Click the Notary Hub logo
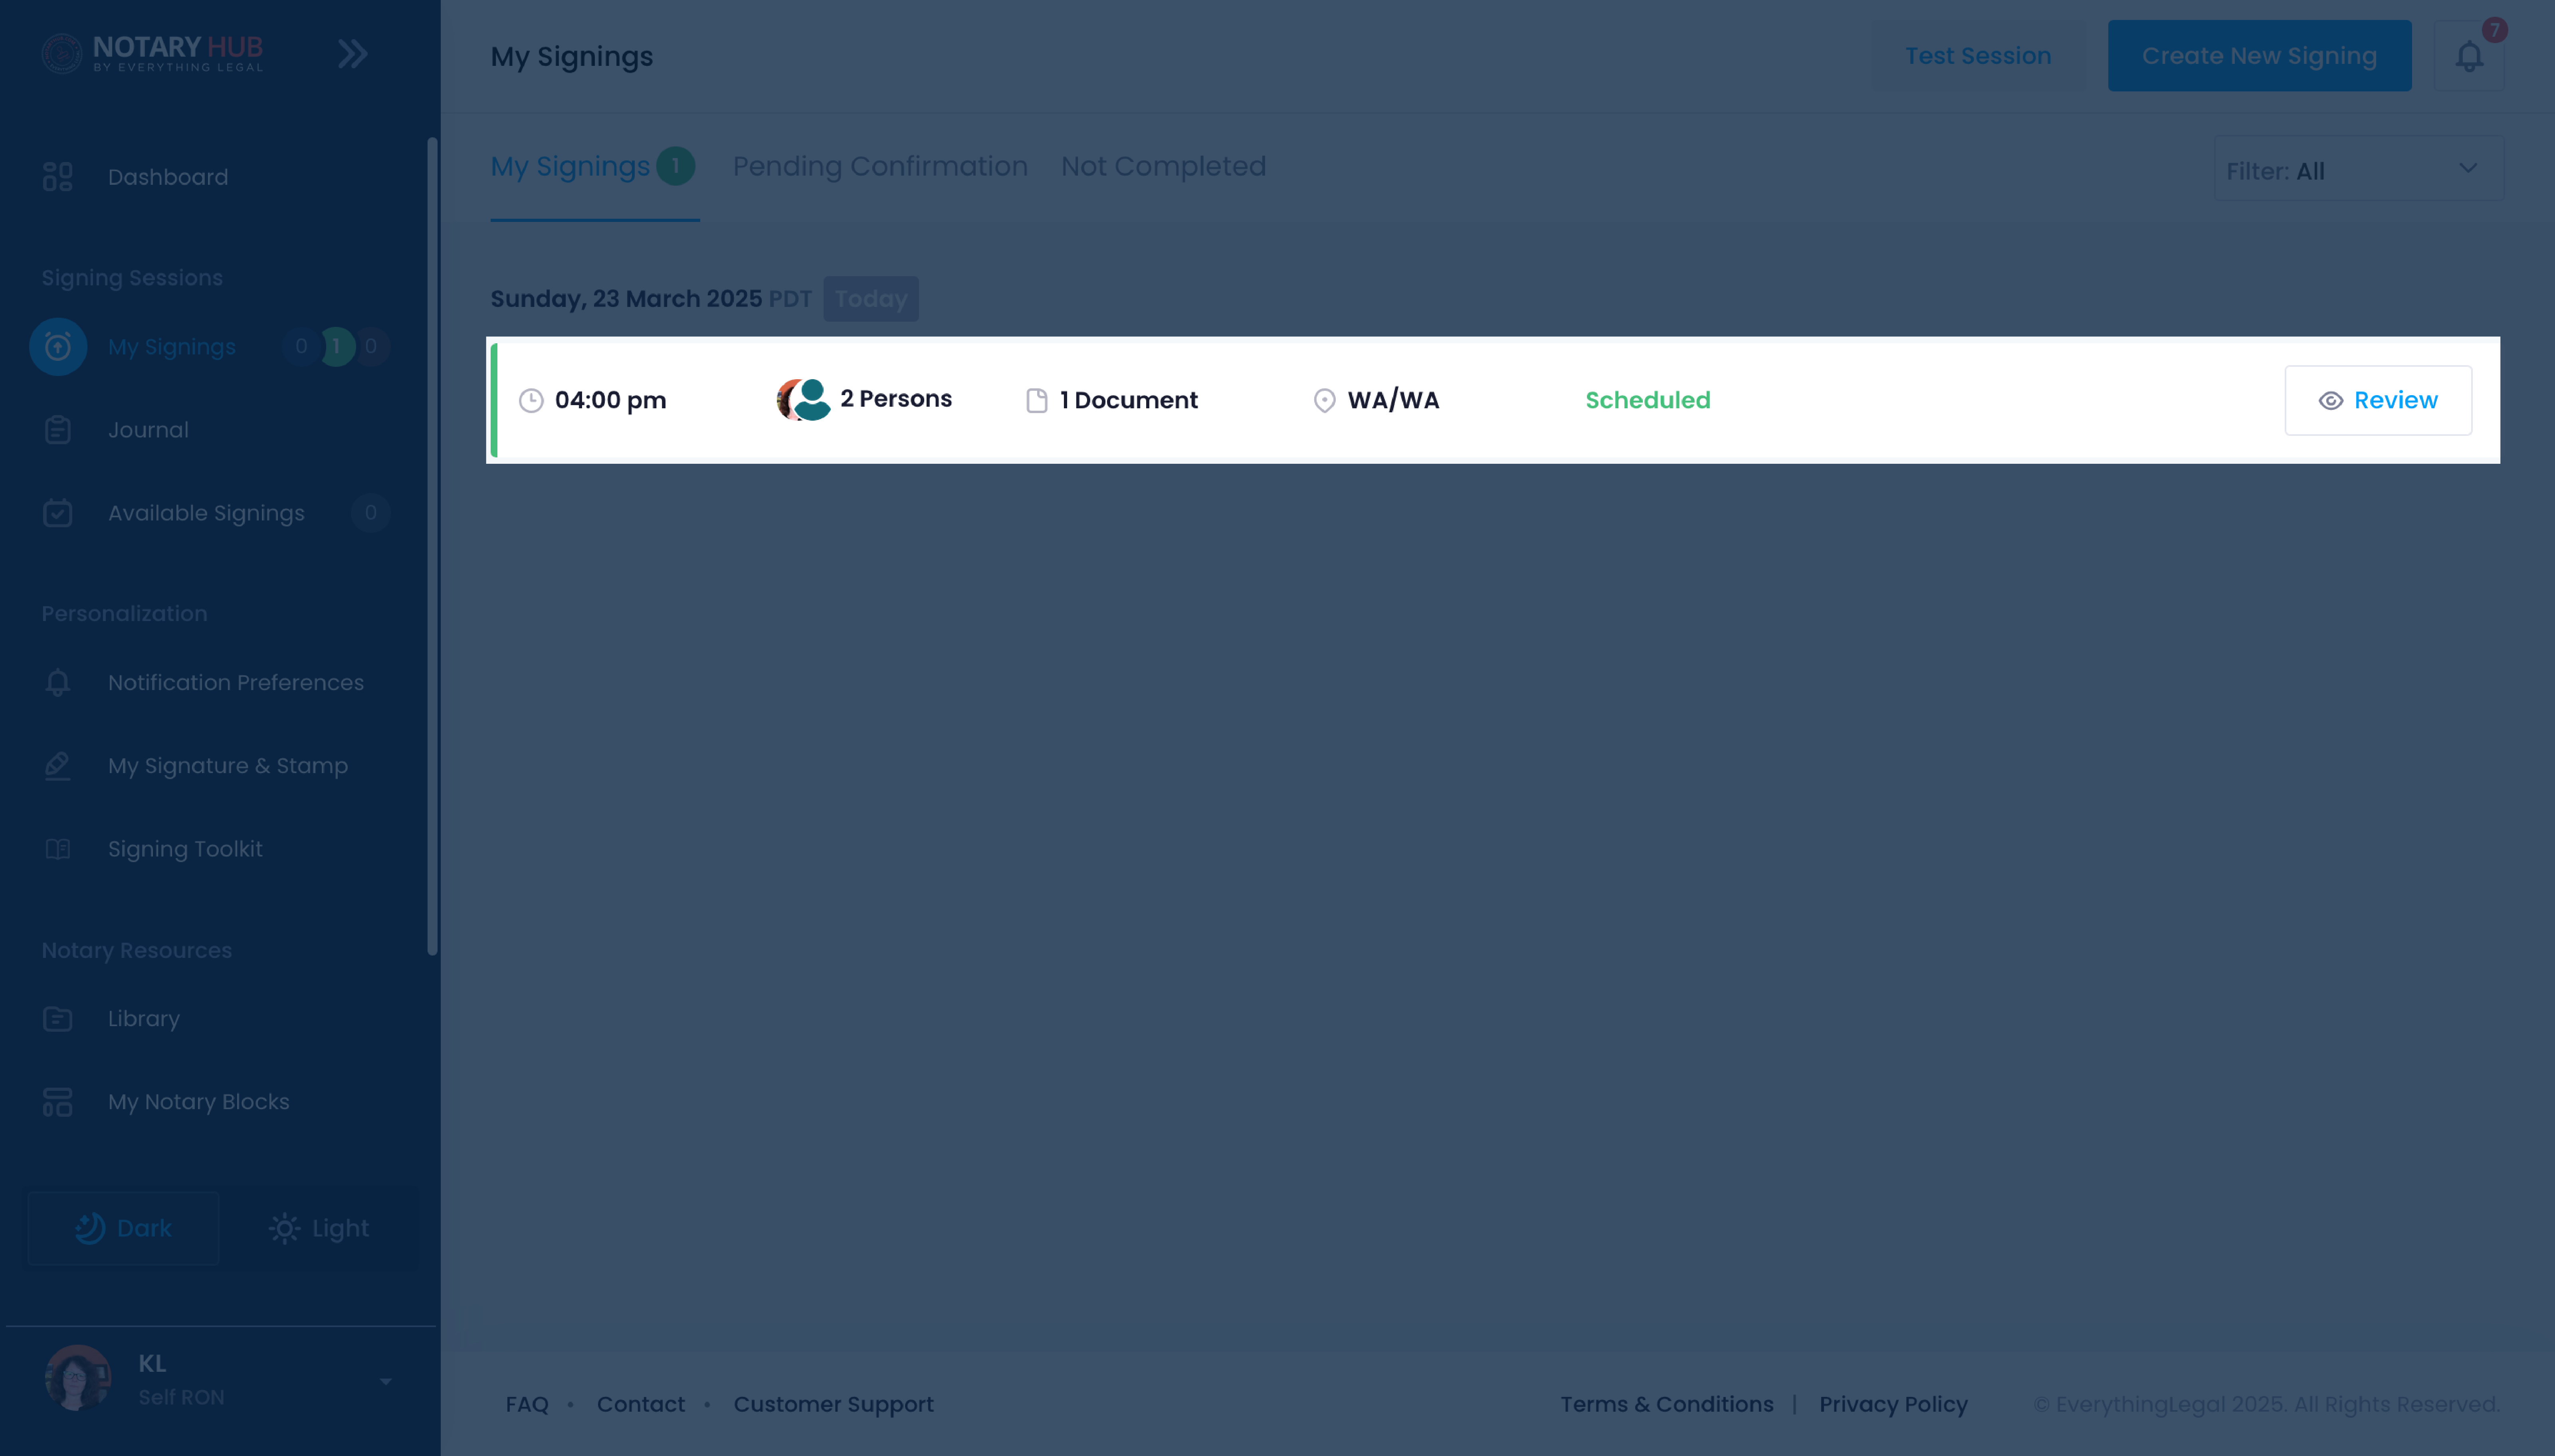The image size is (2555, 1456). click(x=152, y=53)
